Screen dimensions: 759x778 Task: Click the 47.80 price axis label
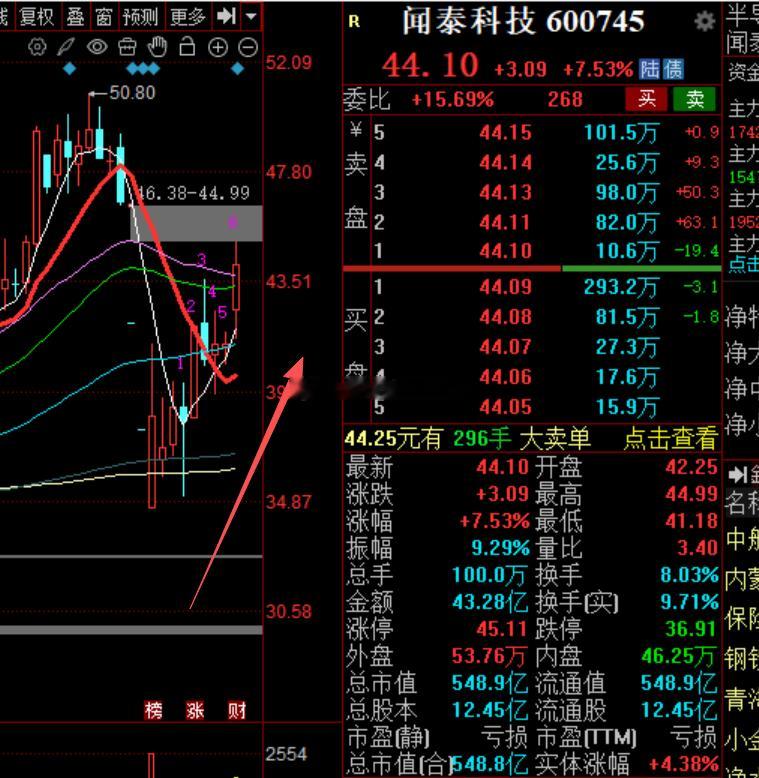[x=289, y=172]
